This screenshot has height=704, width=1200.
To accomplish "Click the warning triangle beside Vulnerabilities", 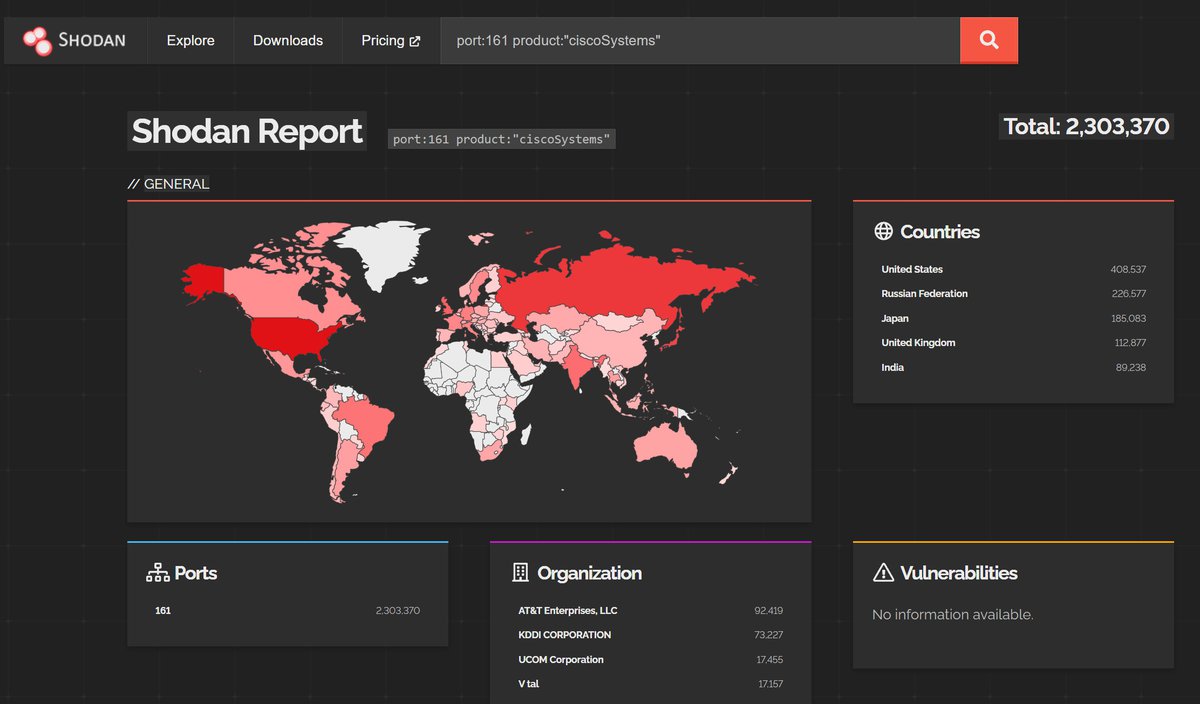I will coord(883,573).
